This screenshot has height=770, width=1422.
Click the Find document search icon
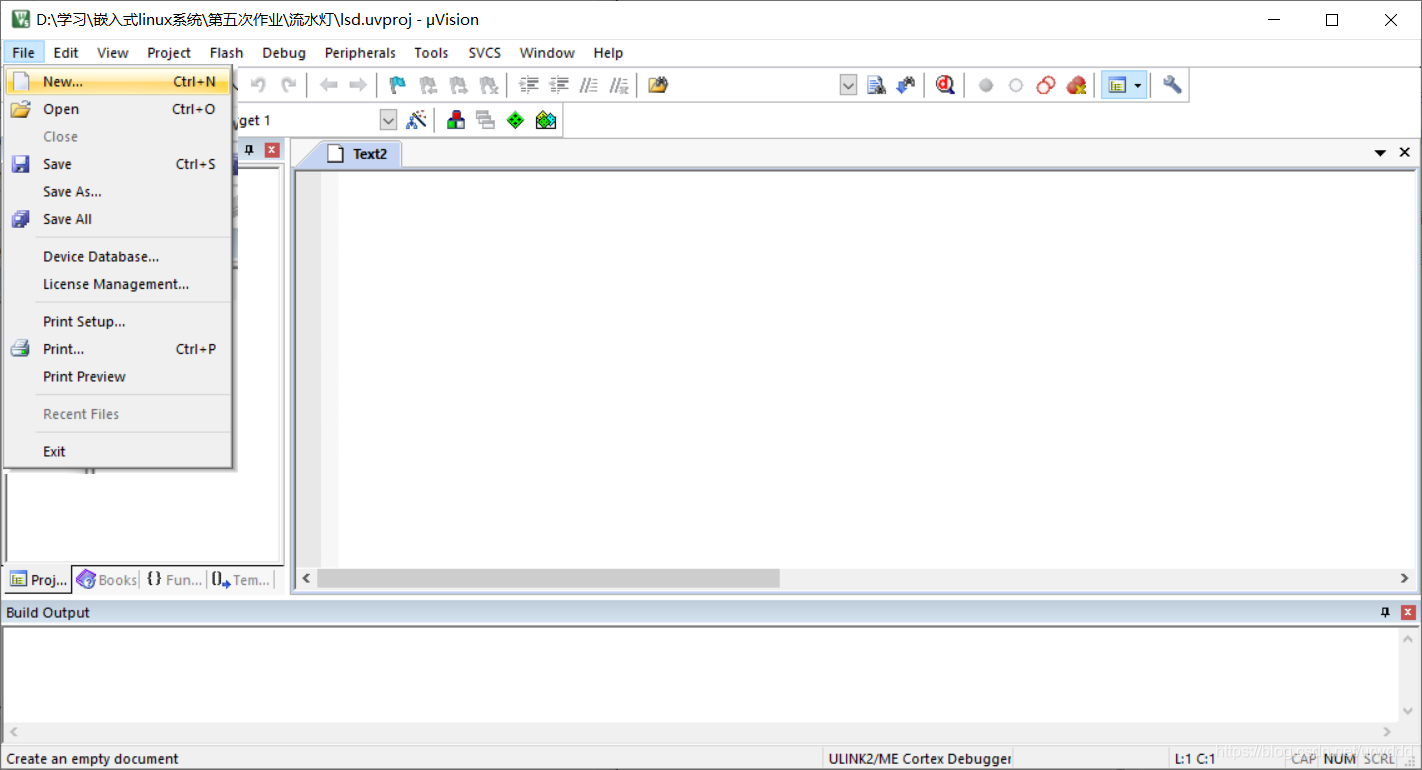(x=877, y=85)
